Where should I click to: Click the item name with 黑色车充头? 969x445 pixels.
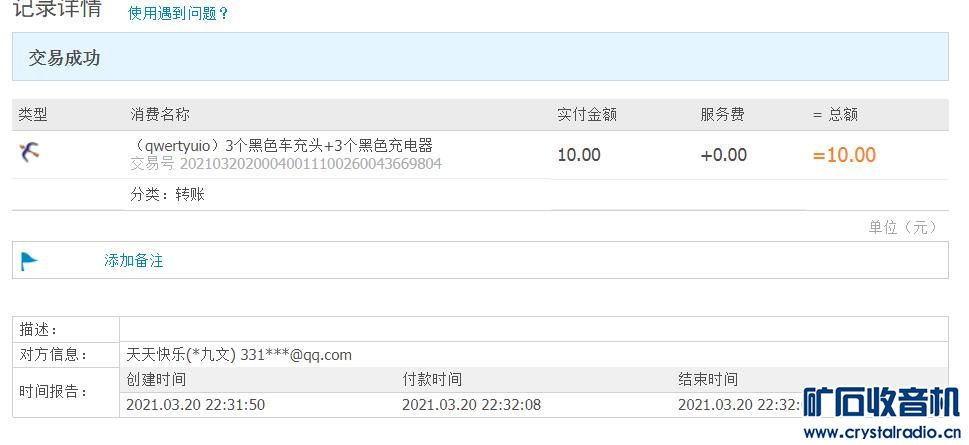coord(282,145)
